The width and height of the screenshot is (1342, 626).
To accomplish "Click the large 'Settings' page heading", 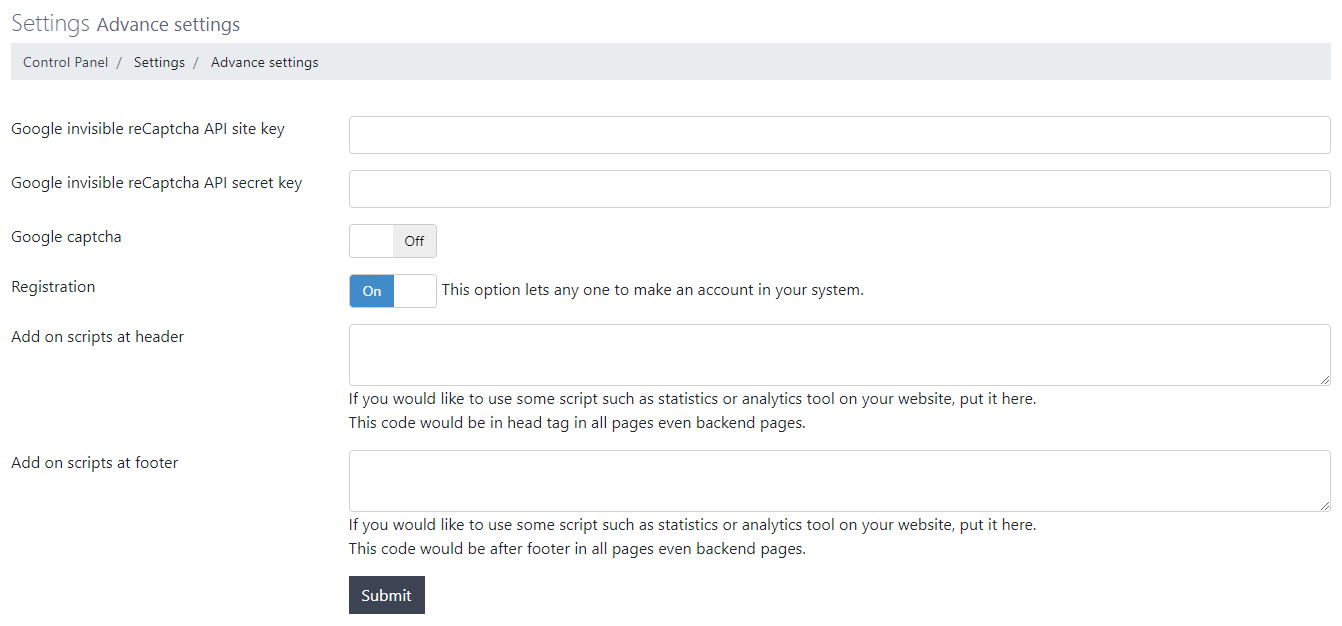I will (x=50, y=23).
